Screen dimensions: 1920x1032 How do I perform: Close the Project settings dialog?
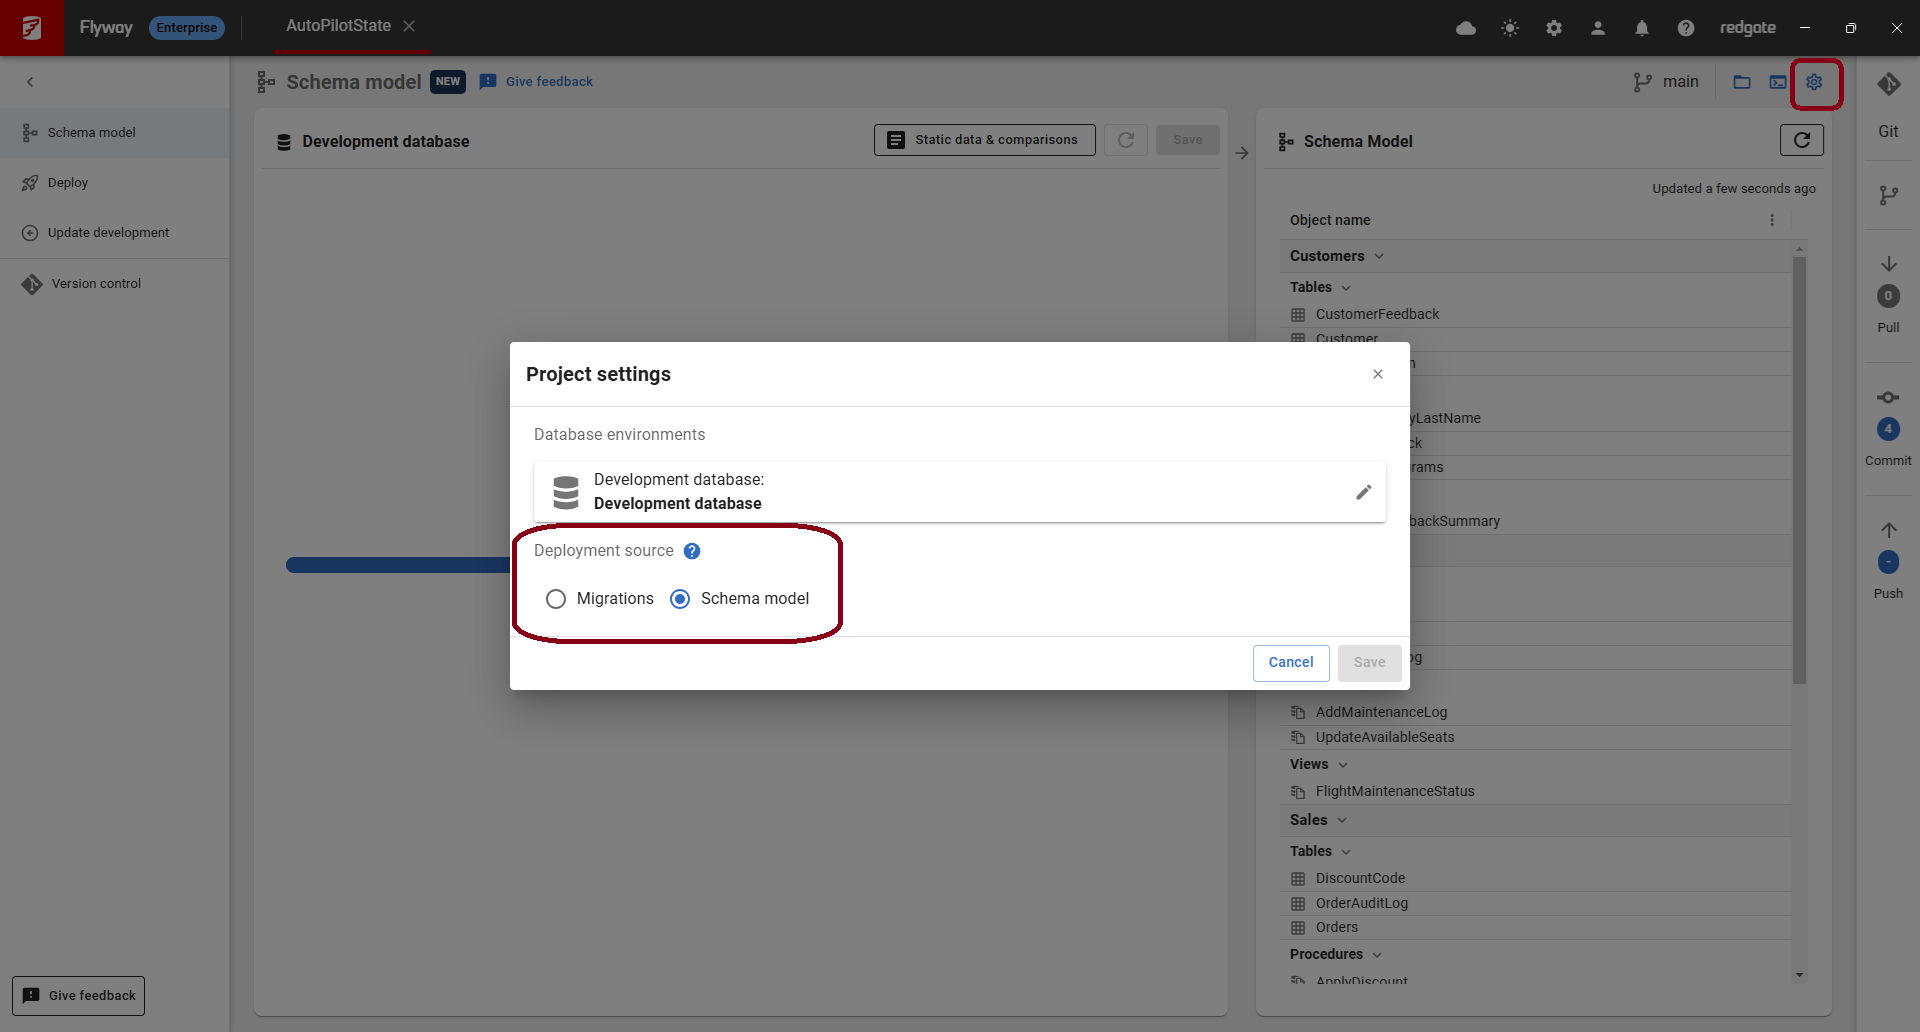(x=1378, y=374)
